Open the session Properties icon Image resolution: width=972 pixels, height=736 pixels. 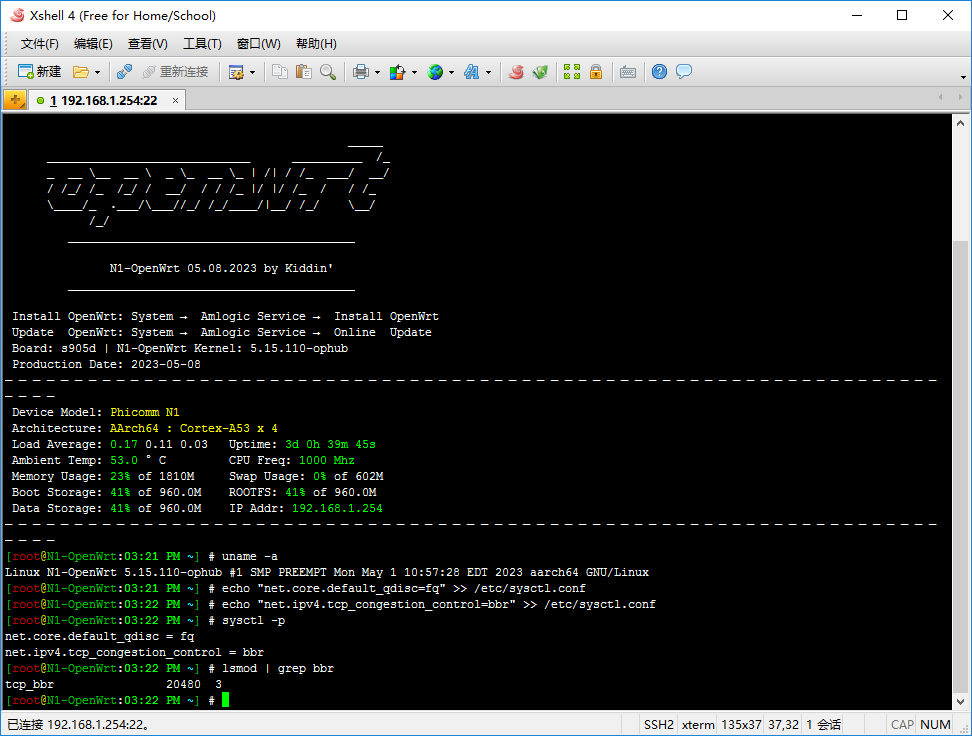[x=236, y=73]
